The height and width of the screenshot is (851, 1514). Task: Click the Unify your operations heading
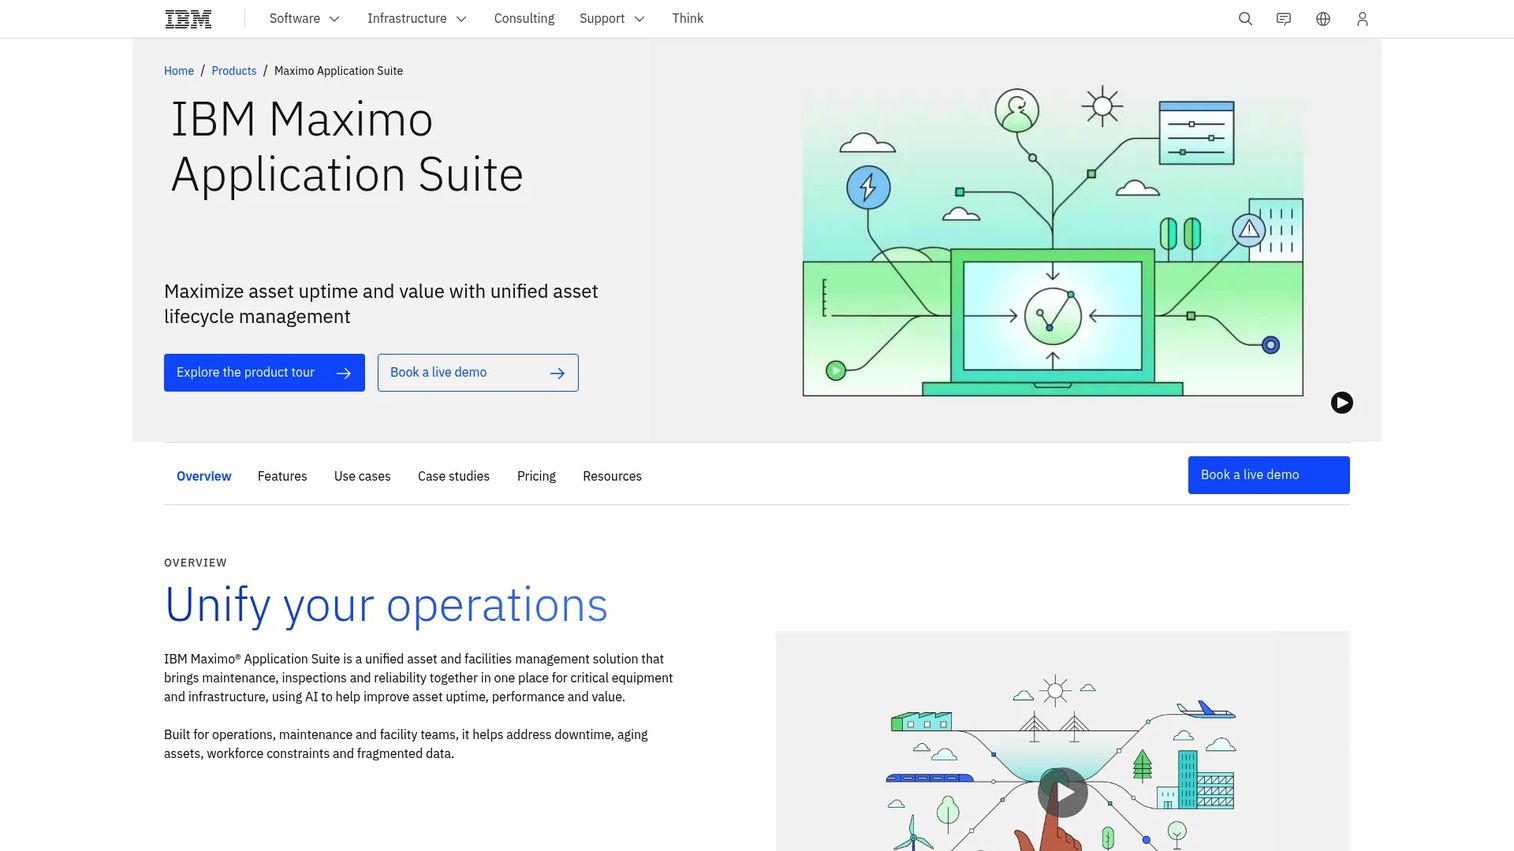click(x=386, y=605)
